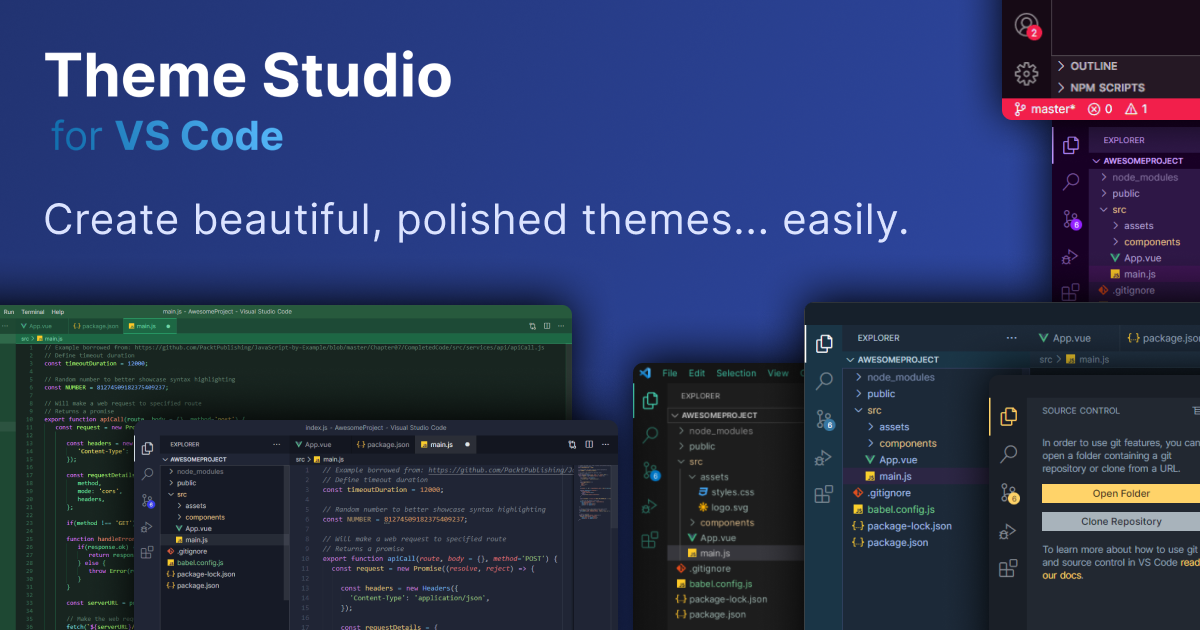Open GitHub URL link in index.js editor
The image size is (1200, 630).
499,468
